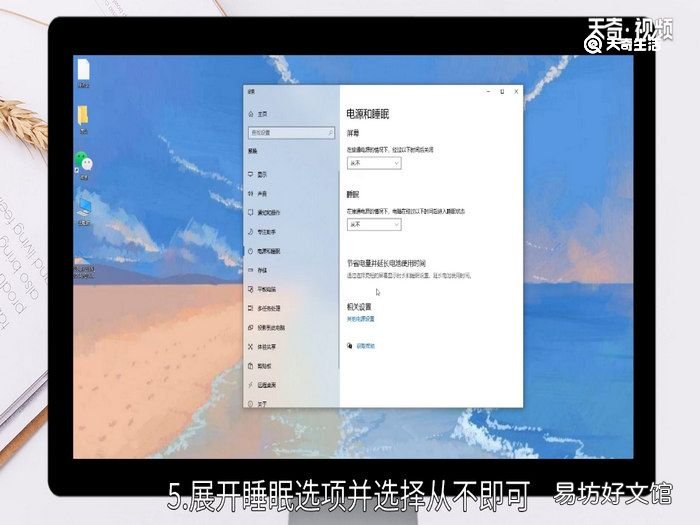Image resolution: width=700 pixels, height=525 pixels.
Task: Select the blank document file on desktop
Action: coord(83,74)
